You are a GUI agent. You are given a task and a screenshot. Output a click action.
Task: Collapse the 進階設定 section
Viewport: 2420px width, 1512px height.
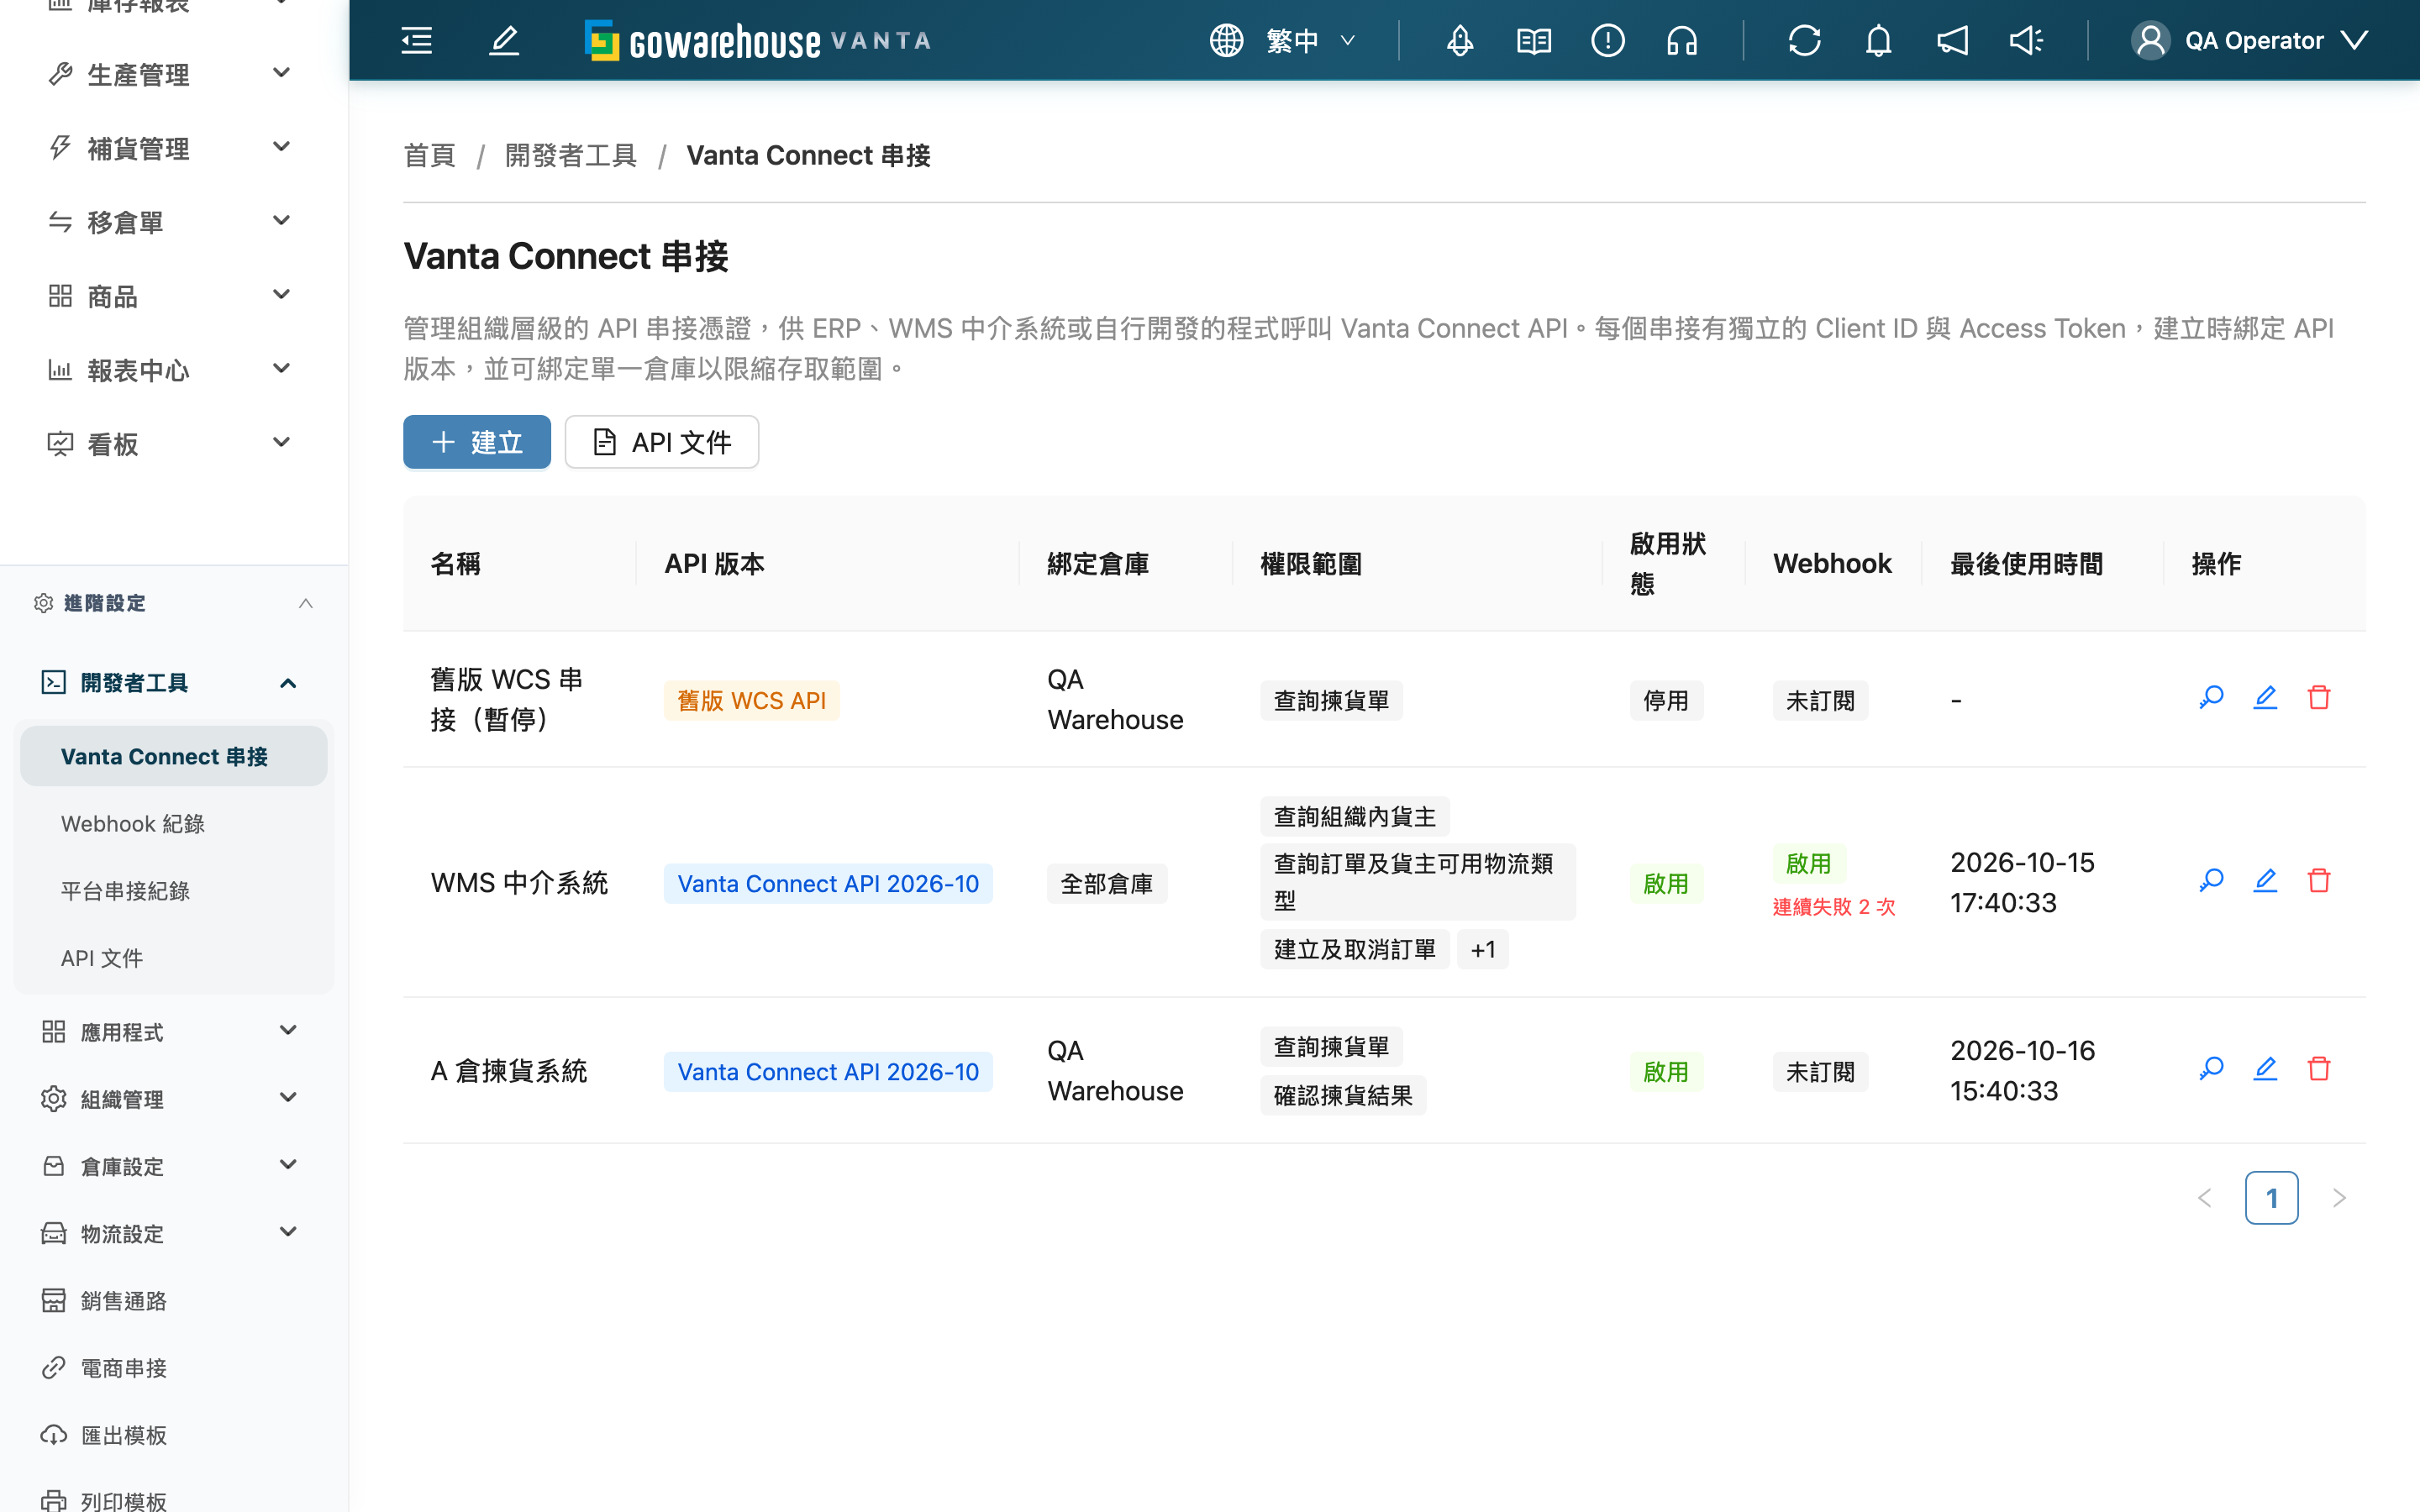174,603
